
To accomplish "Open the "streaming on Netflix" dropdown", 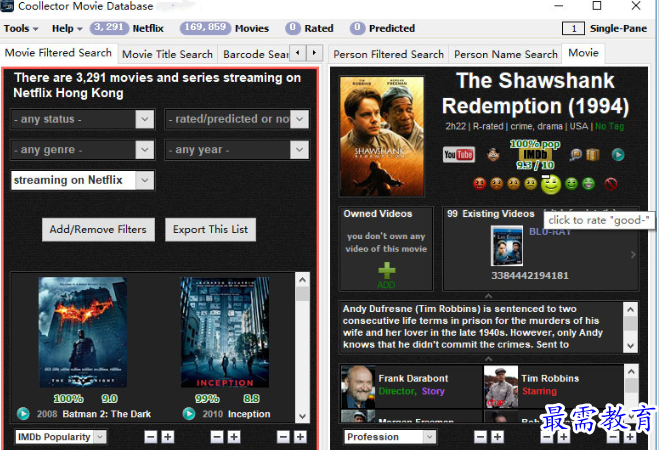I will coord(83,180).
